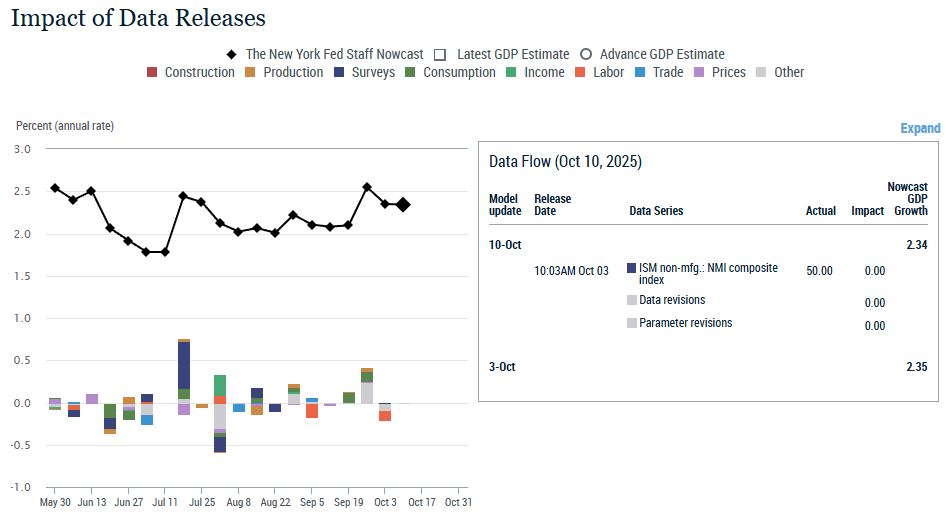The image size is (948, 515).
Task: Toggle the Other category legend icon
Action: click(x=762, y=72)
